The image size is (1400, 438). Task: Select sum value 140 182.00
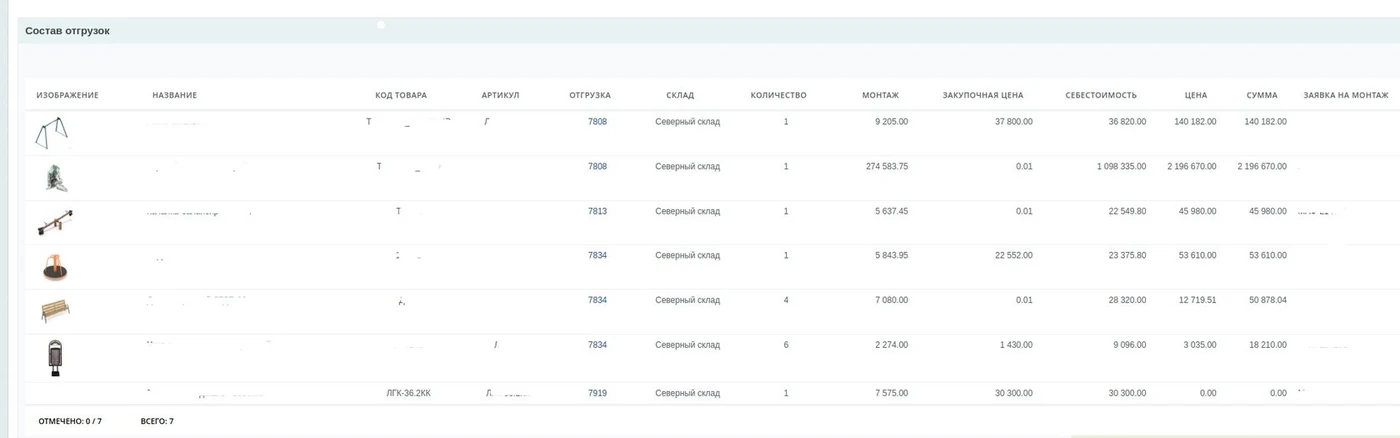coord(1265,122)
